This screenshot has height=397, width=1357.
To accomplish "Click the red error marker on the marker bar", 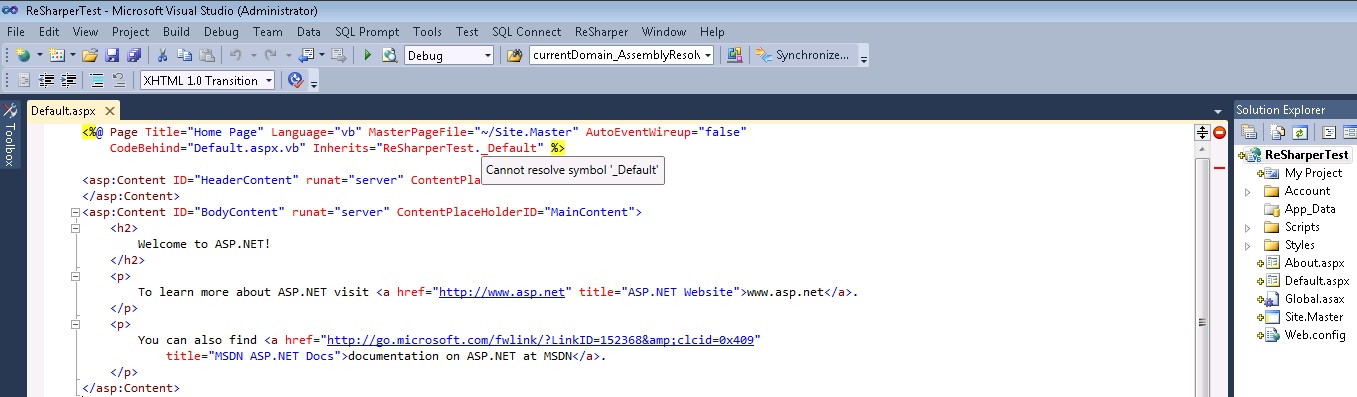I will [x=1220, y=168].
